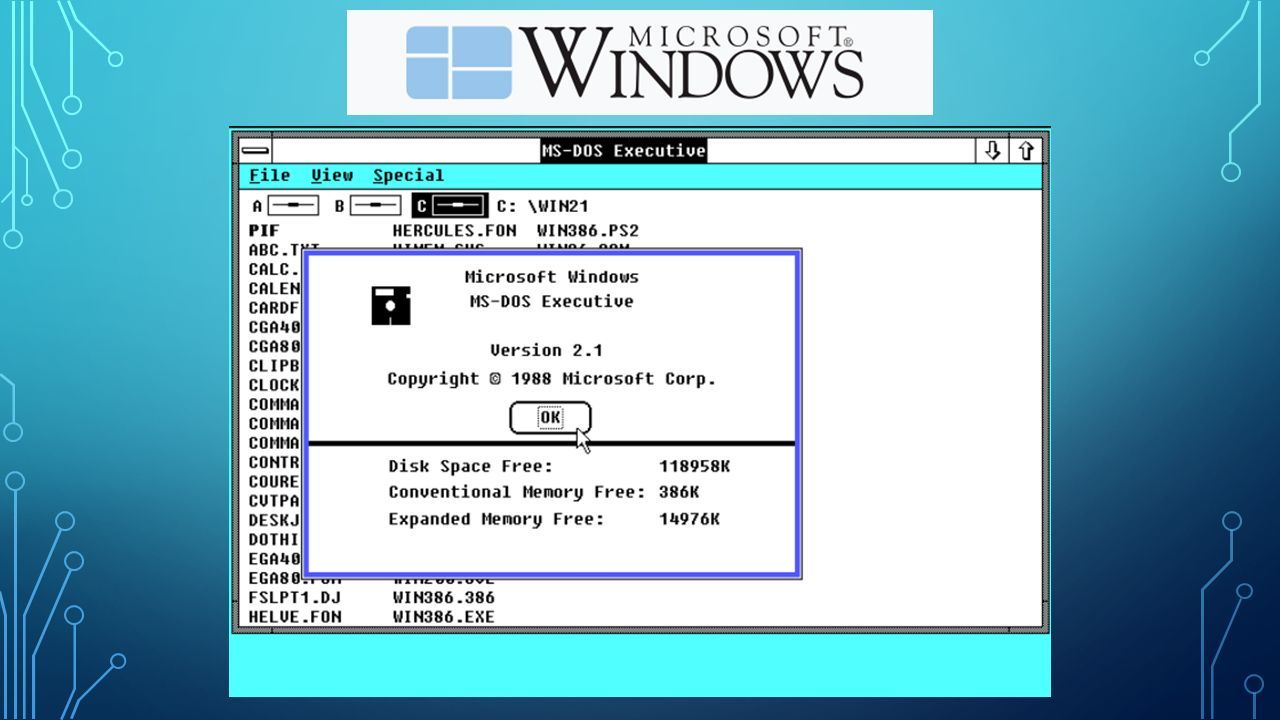Click the Copyright 1988 Microsoft Corp. line
This screenshot has height=720, width=1280.
coord(552,379)
